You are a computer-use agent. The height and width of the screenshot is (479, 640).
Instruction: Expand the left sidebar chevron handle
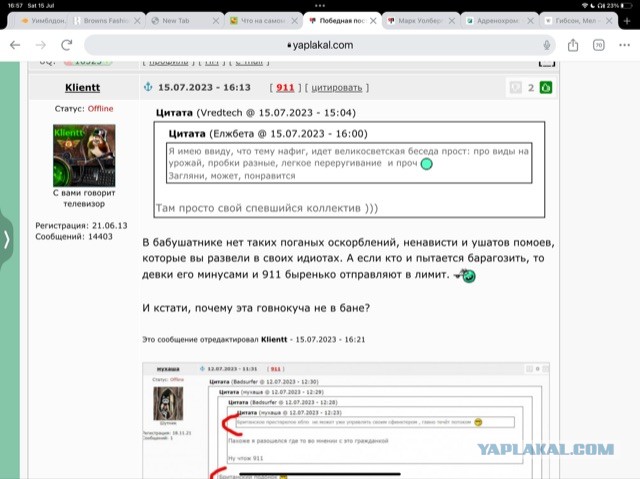pyautogui.click(x=6, y=239)
